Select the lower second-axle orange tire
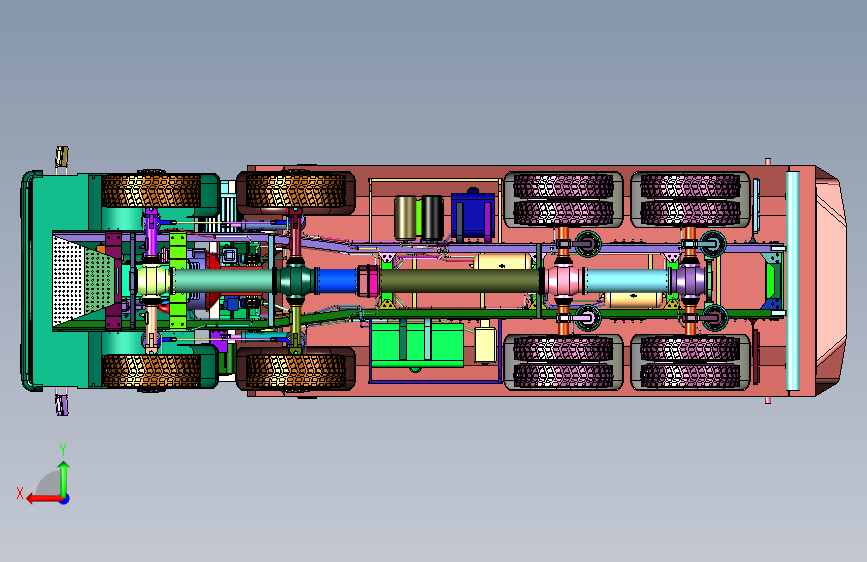 coord(296,371)
